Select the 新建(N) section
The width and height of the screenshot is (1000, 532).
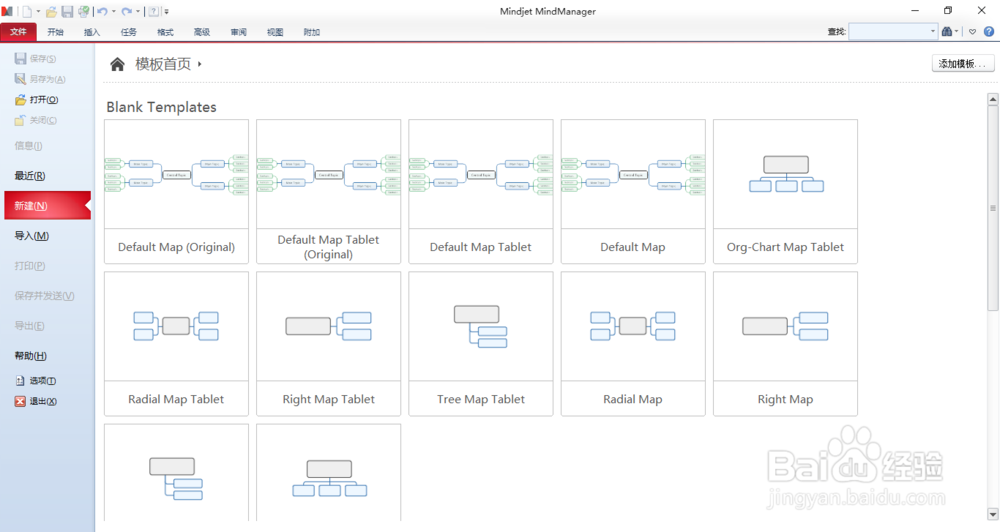pyautogui.click(x=48, y=205)
